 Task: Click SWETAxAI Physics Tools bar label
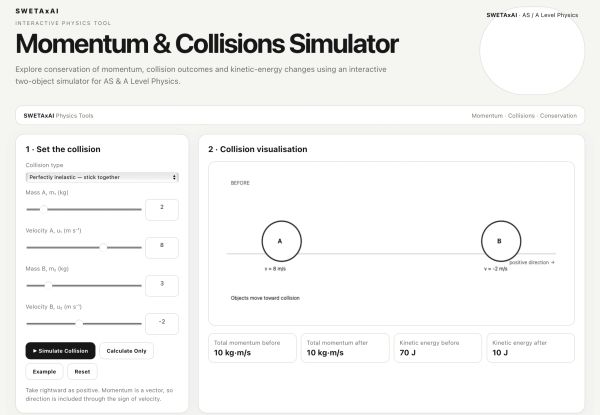click(x=58, y=116)
